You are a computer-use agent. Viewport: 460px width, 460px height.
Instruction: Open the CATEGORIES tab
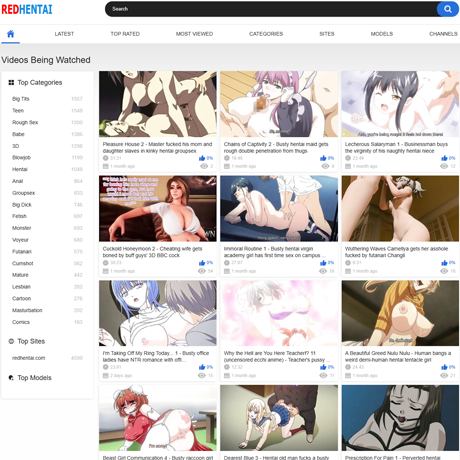(x=266, y=34)
